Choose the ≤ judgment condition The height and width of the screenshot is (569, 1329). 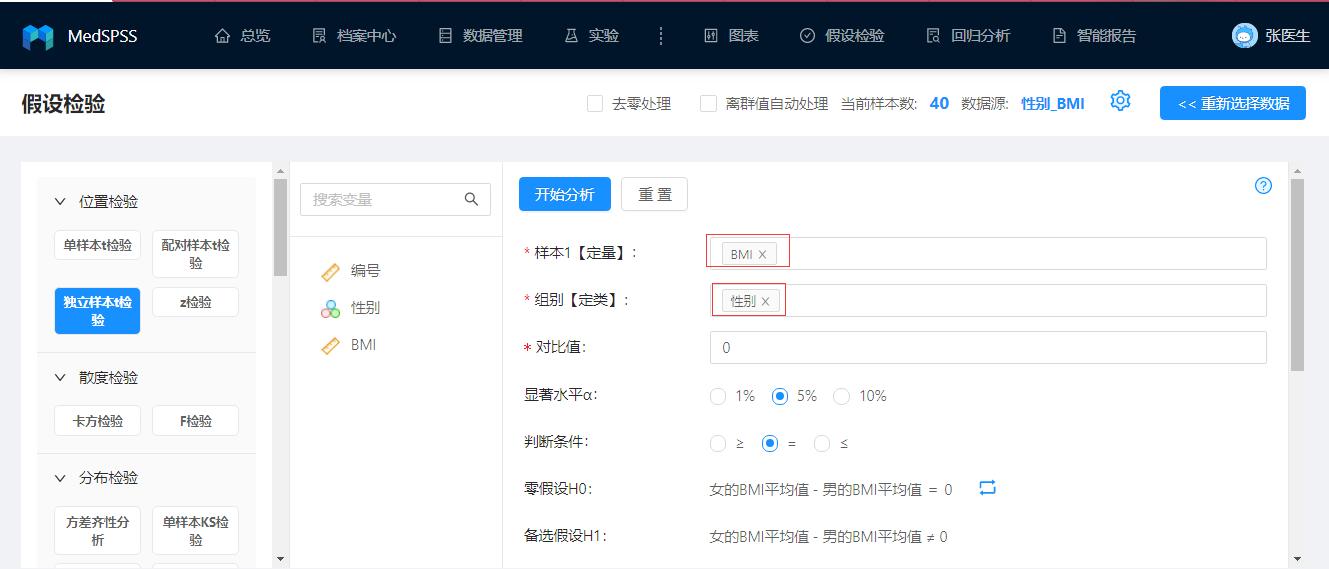click(x=822, y=443)
